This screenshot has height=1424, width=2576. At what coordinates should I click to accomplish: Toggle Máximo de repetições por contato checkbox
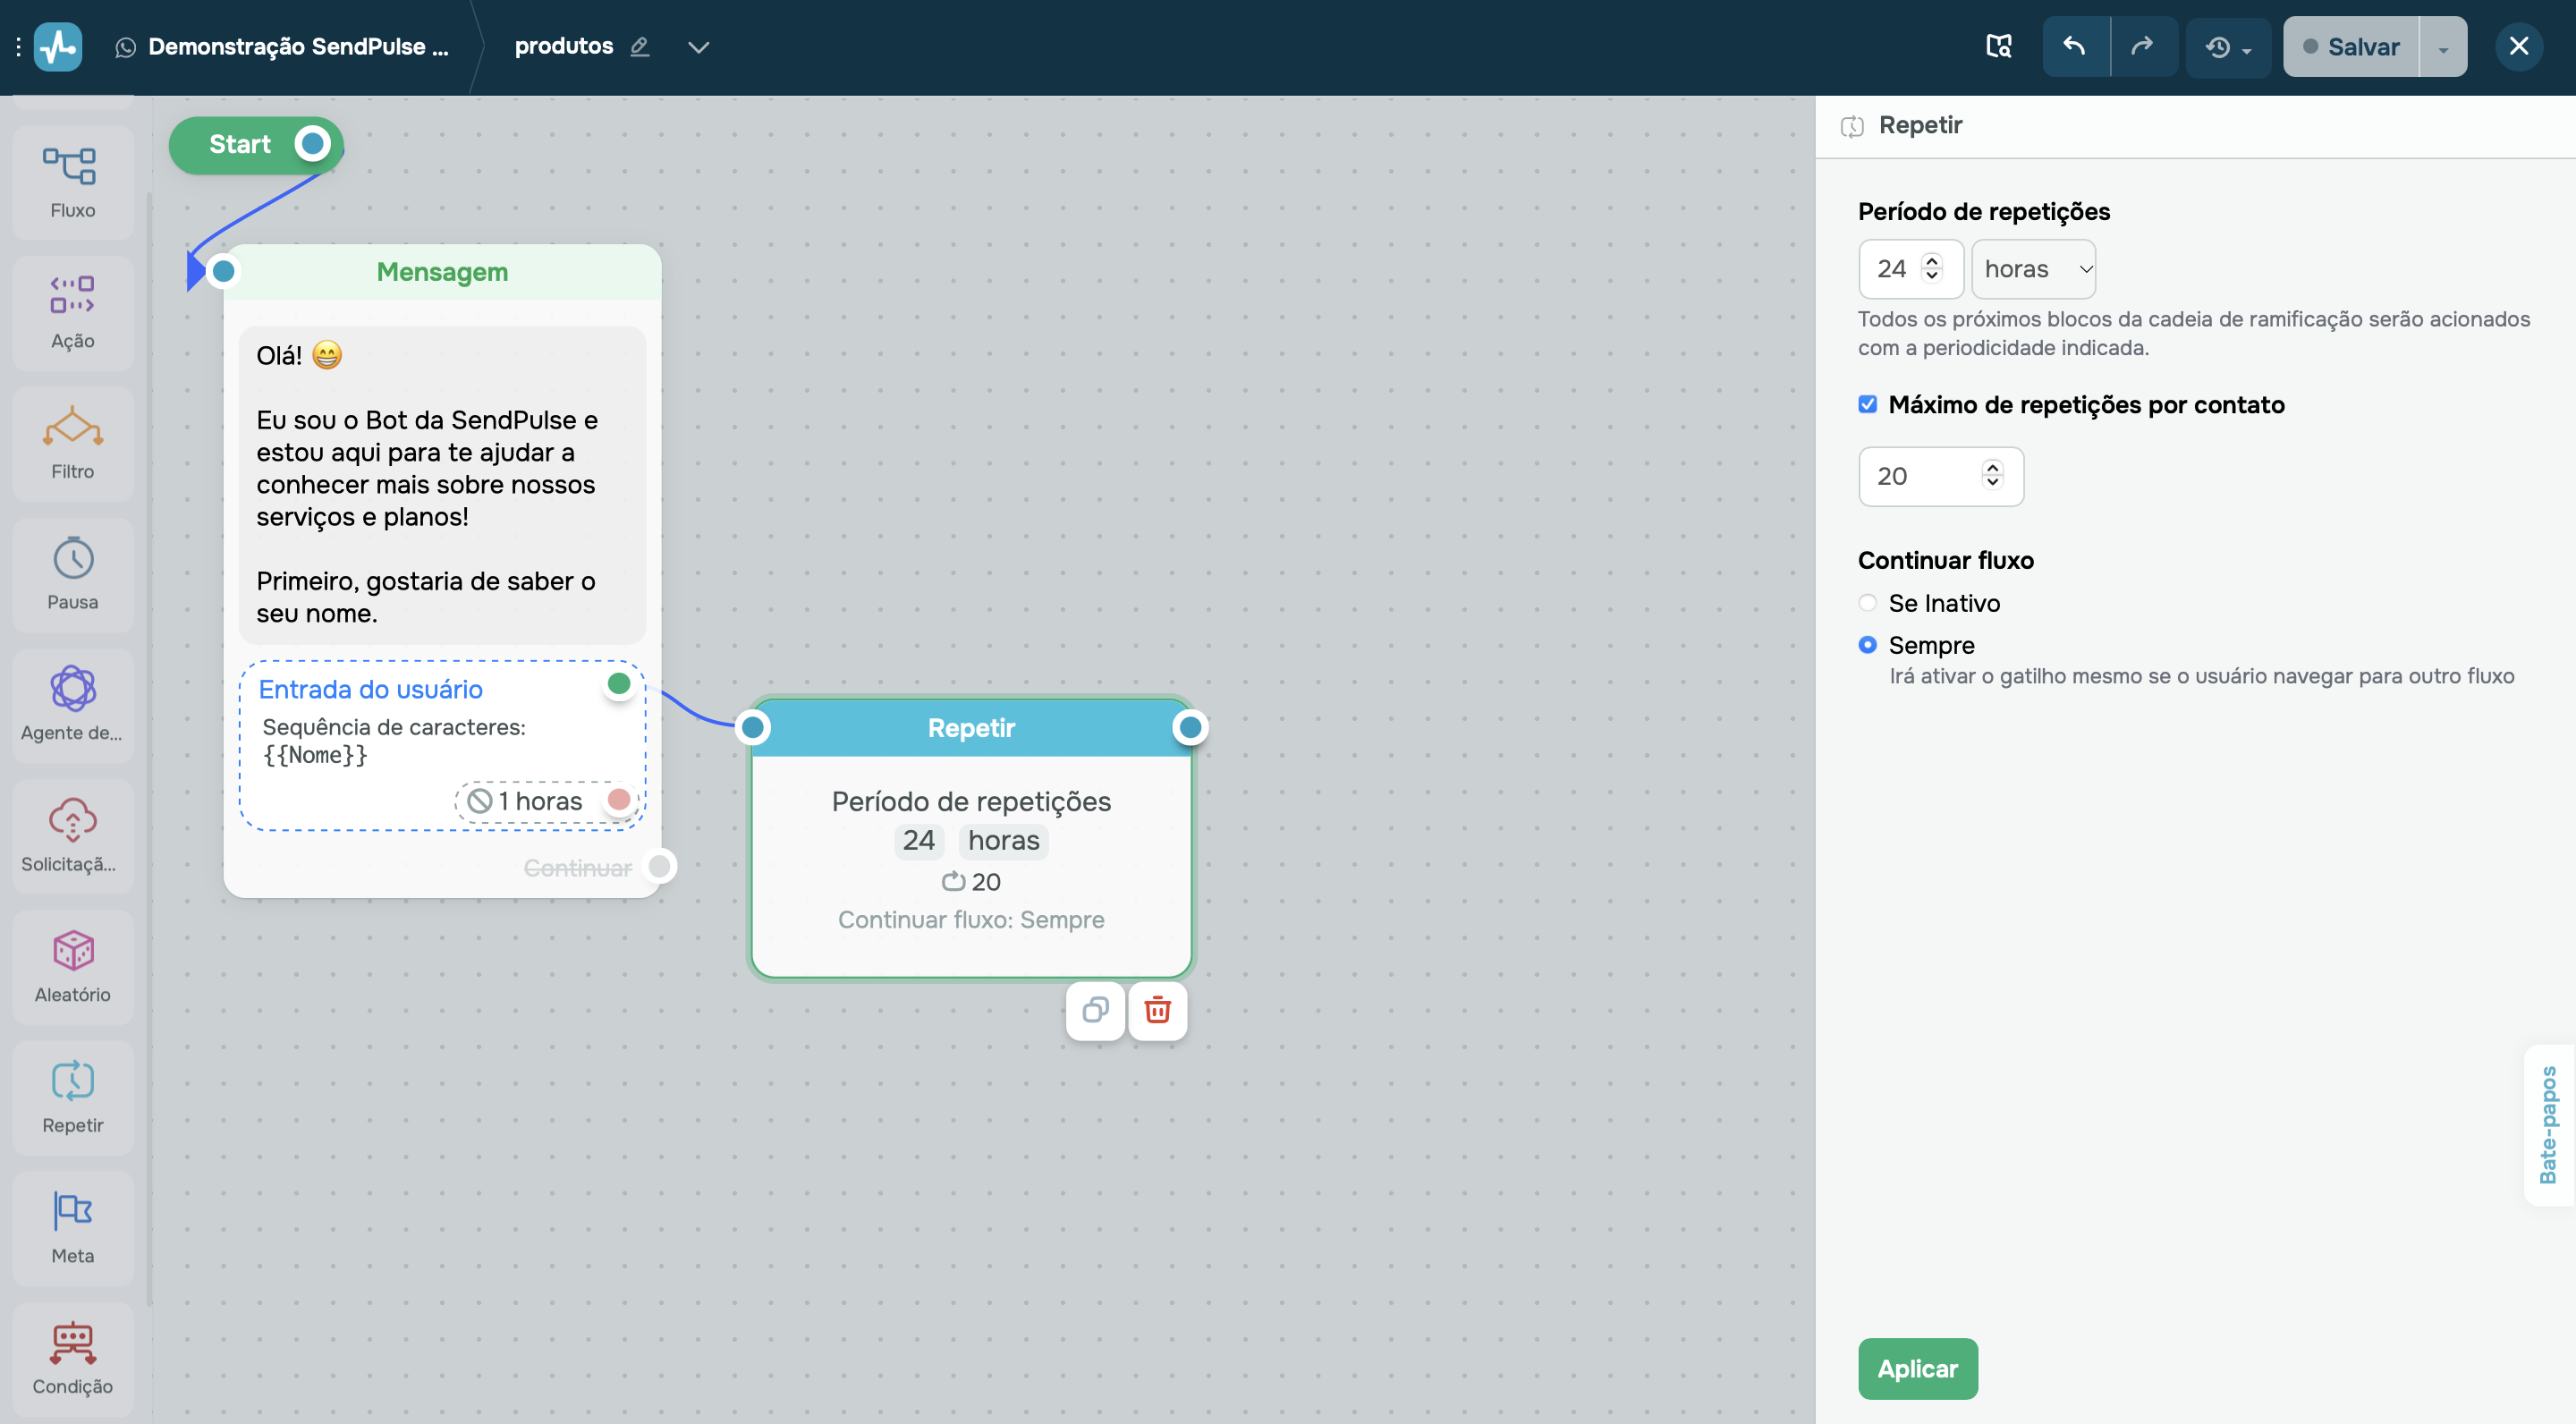point(1867,404)
